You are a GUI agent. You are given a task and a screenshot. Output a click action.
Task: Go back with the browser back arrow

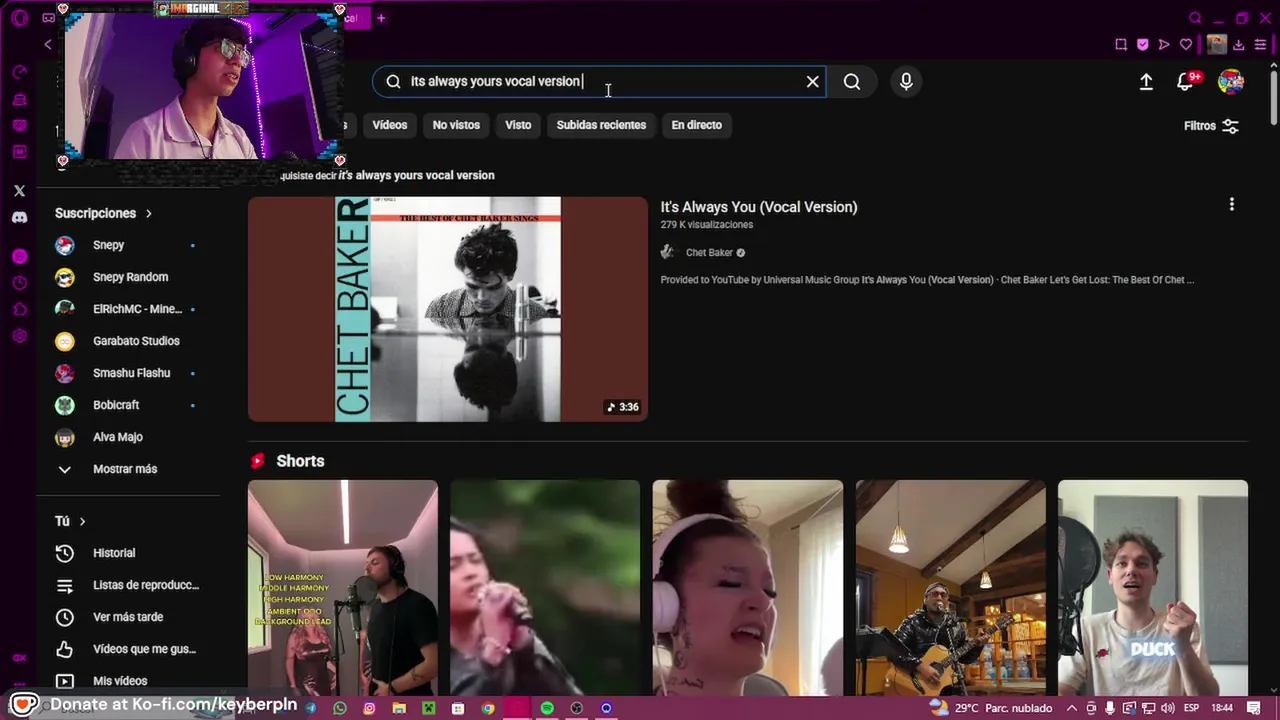click(x=47, y=45)
